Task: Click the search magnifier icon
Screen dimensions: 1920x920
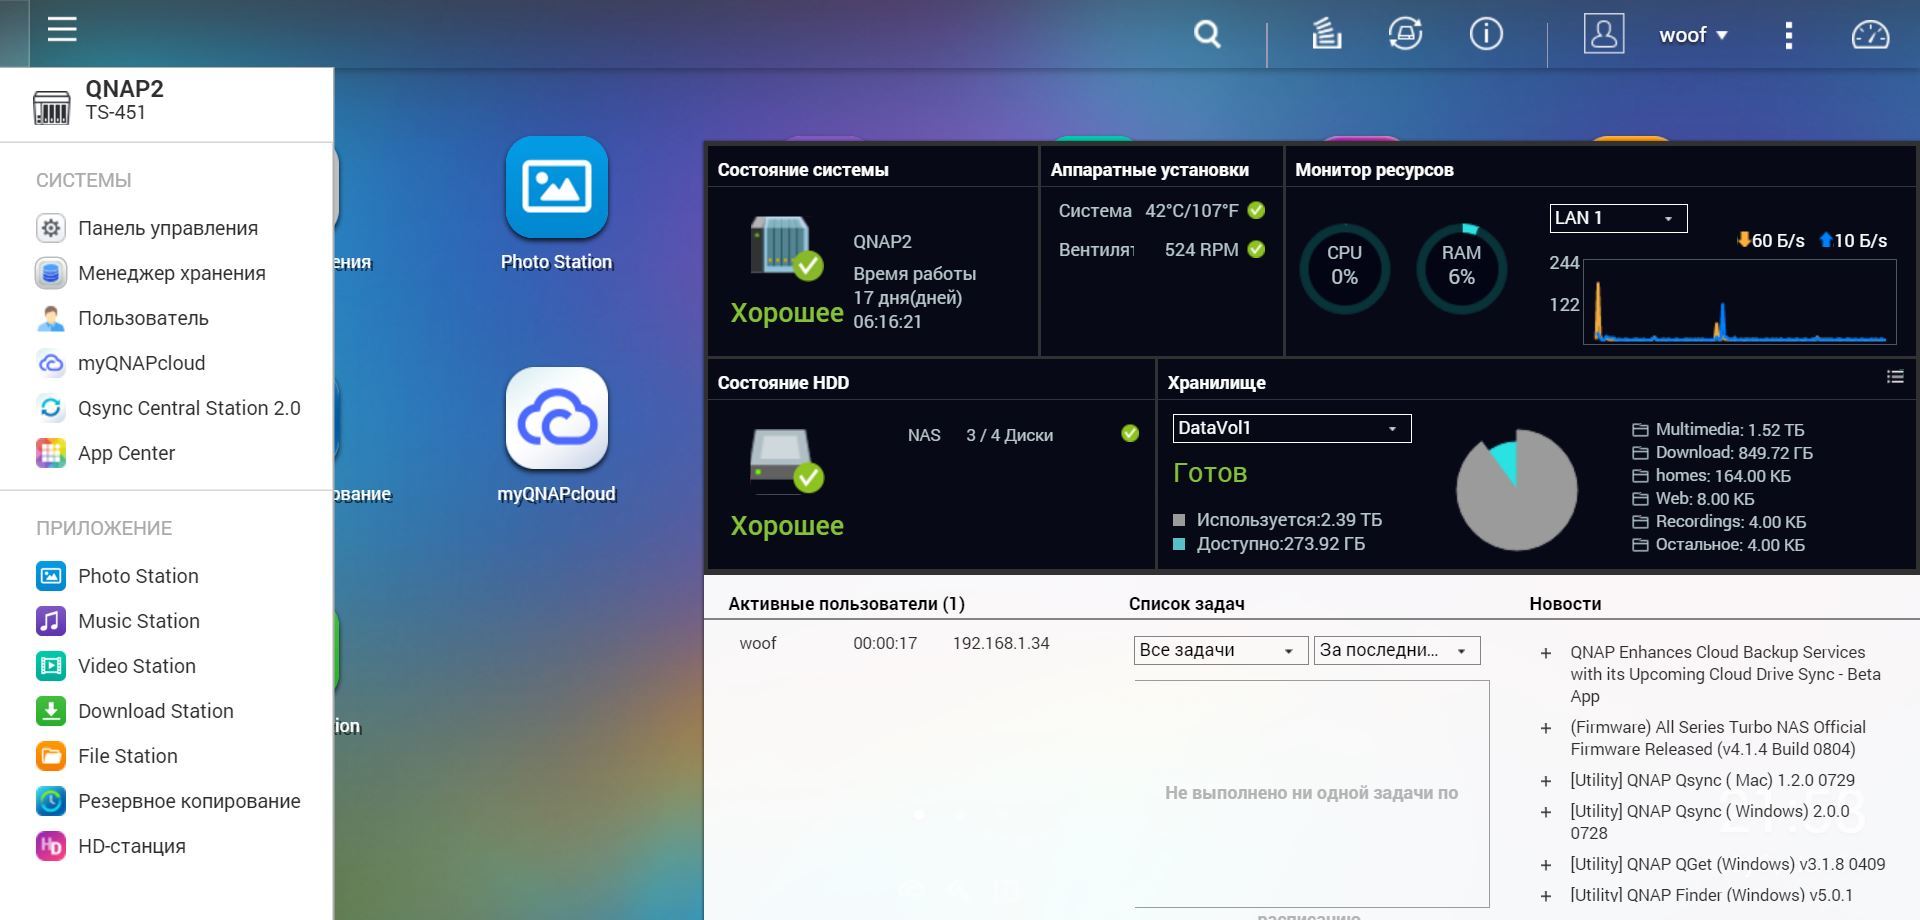Action: coord(1207,35)
